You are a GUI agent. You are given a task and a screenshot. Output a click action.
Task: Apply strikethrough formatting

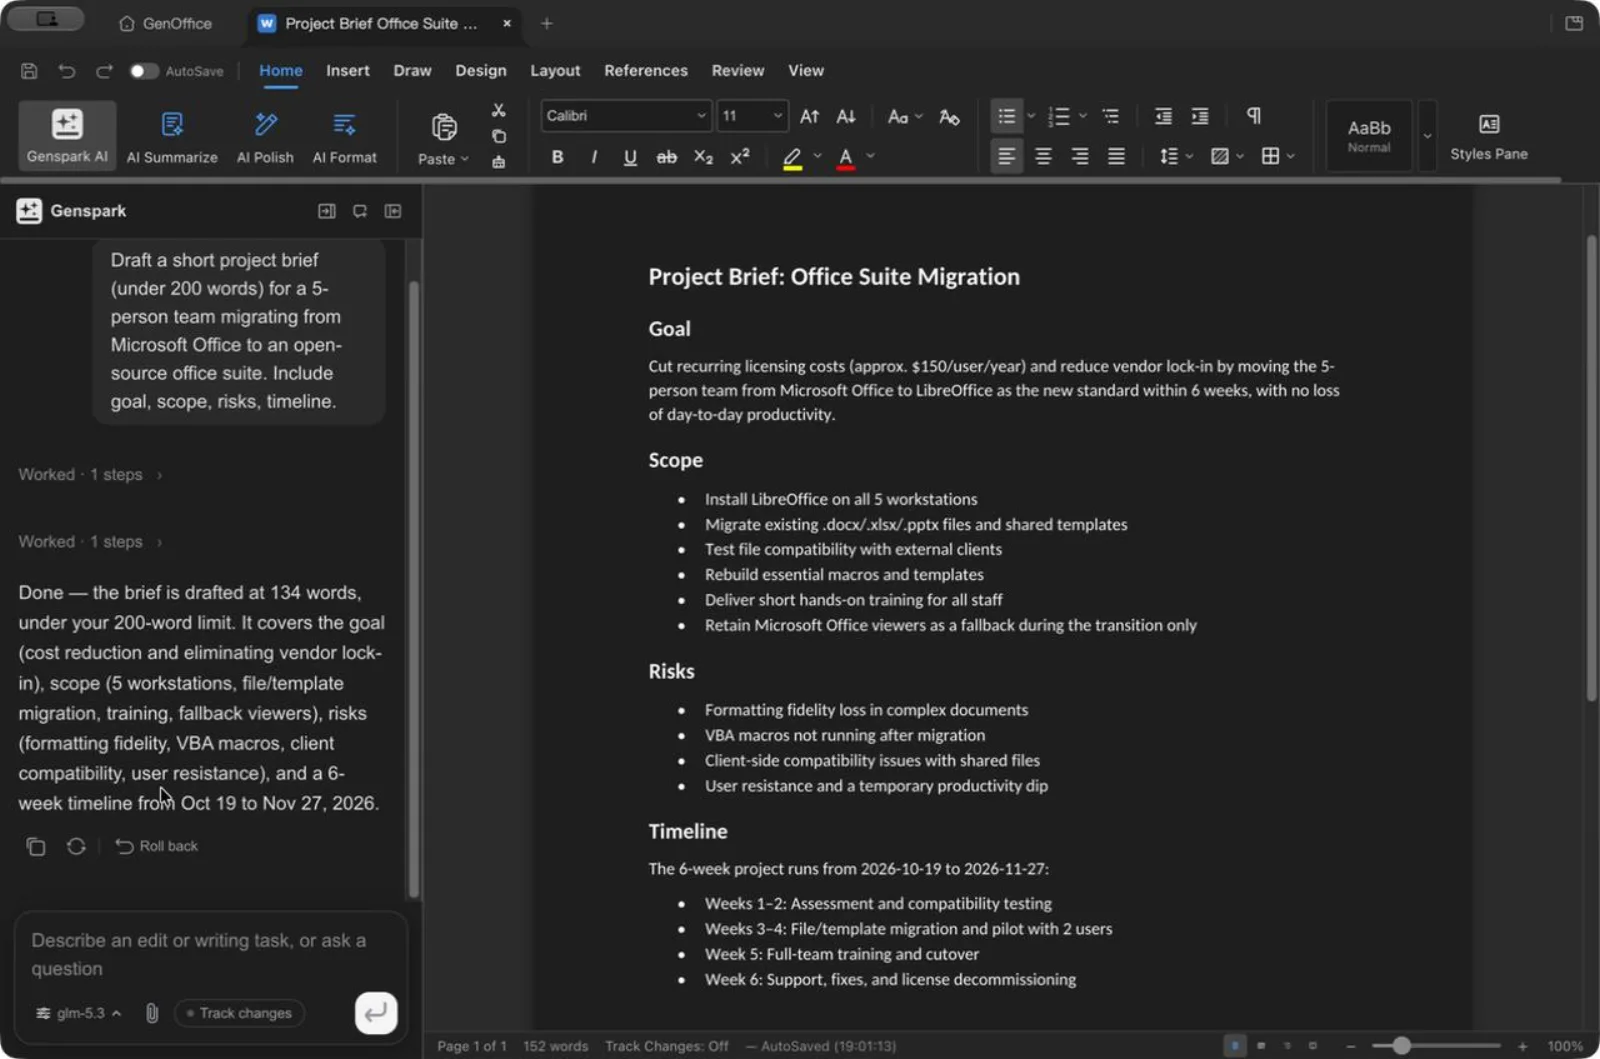click(666, 157)
